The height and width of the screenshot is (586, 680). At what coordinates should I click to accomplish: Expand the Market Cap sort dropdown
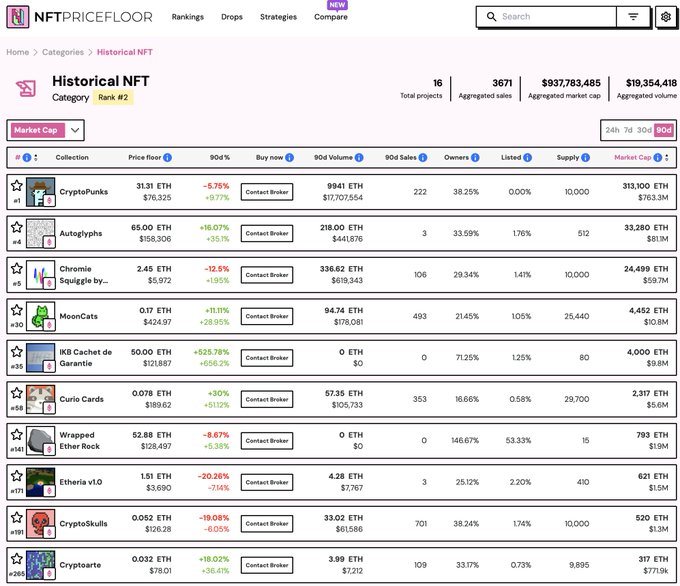pyautogui.click(x=75, y=130)
